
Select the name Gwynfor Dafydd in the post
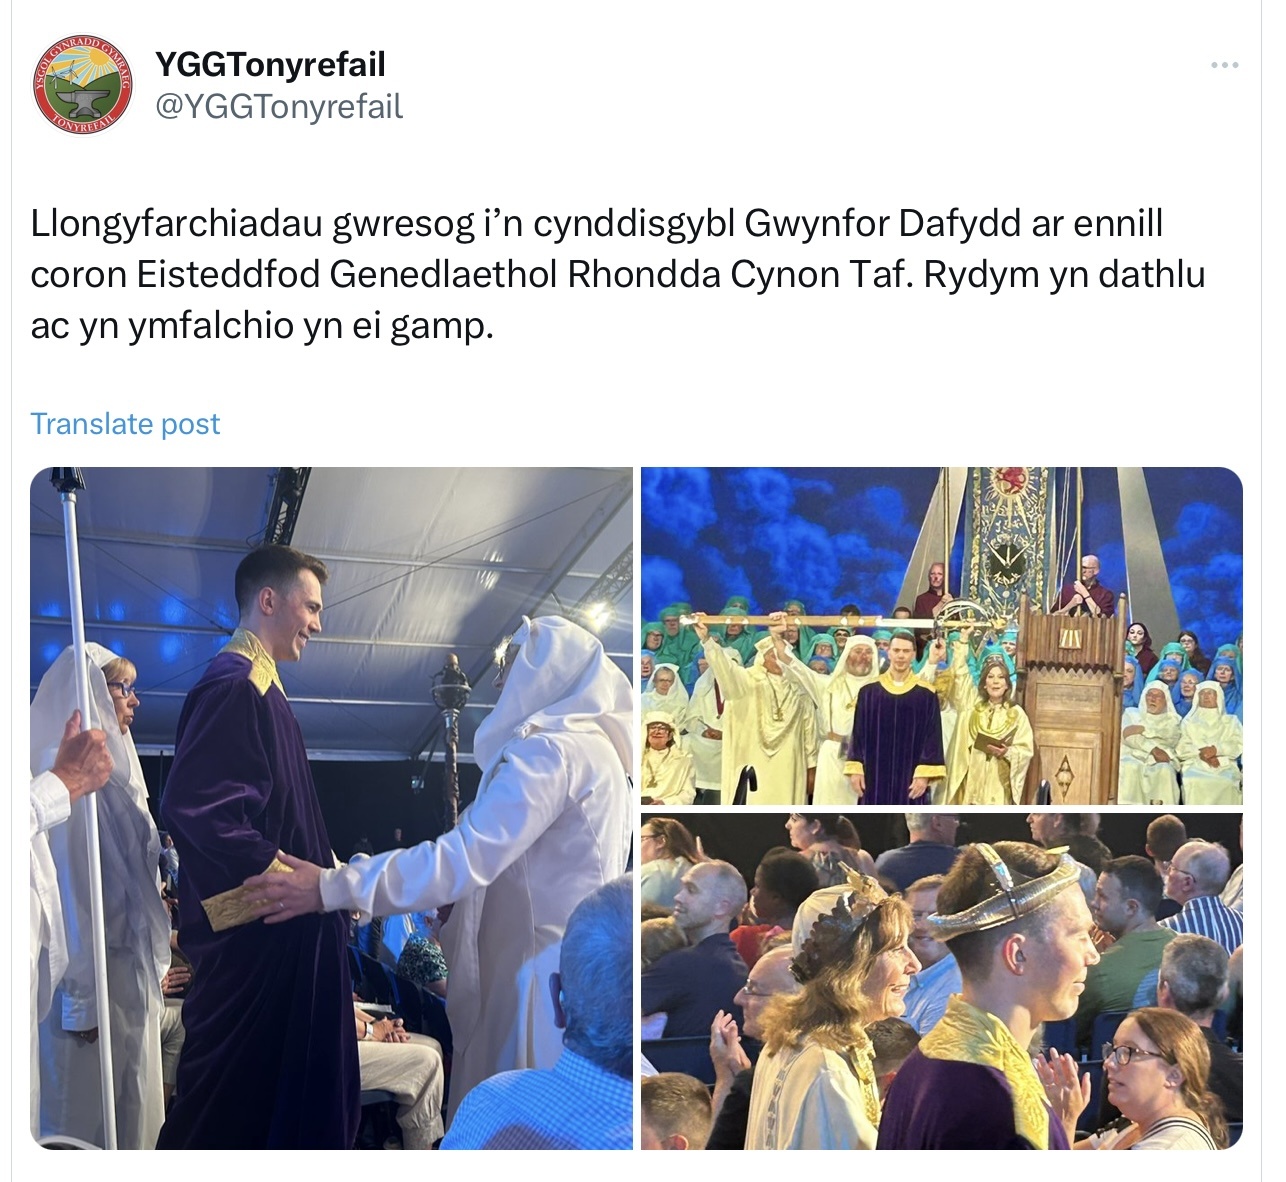882,222
